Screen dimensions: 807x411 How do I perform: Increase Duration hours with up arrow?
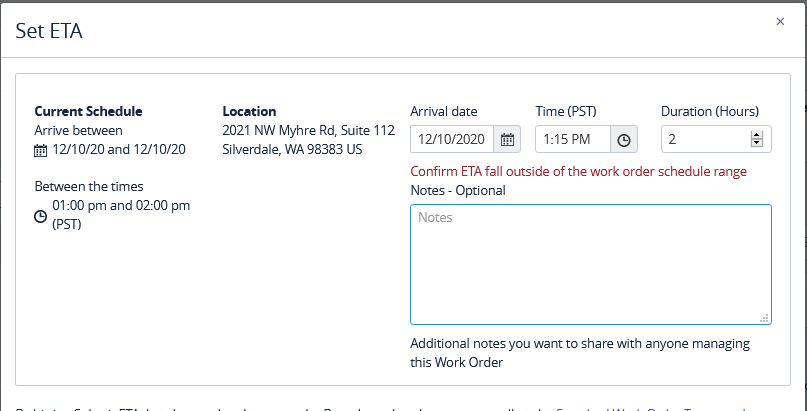coord(757,135)
